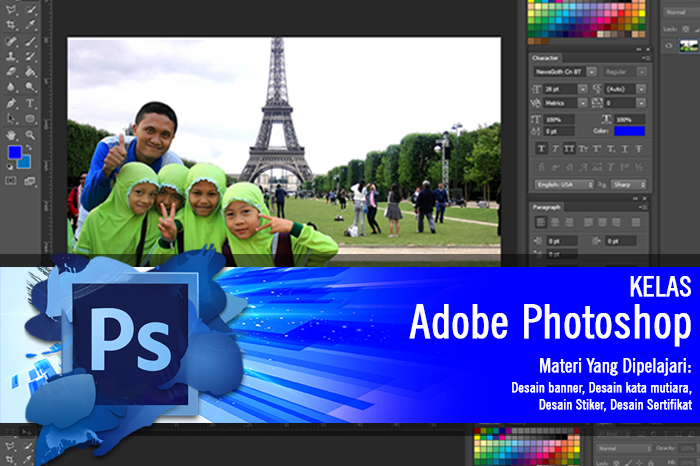Select the History Brush tool
The image size is (700, 466).
click(30, 56)
